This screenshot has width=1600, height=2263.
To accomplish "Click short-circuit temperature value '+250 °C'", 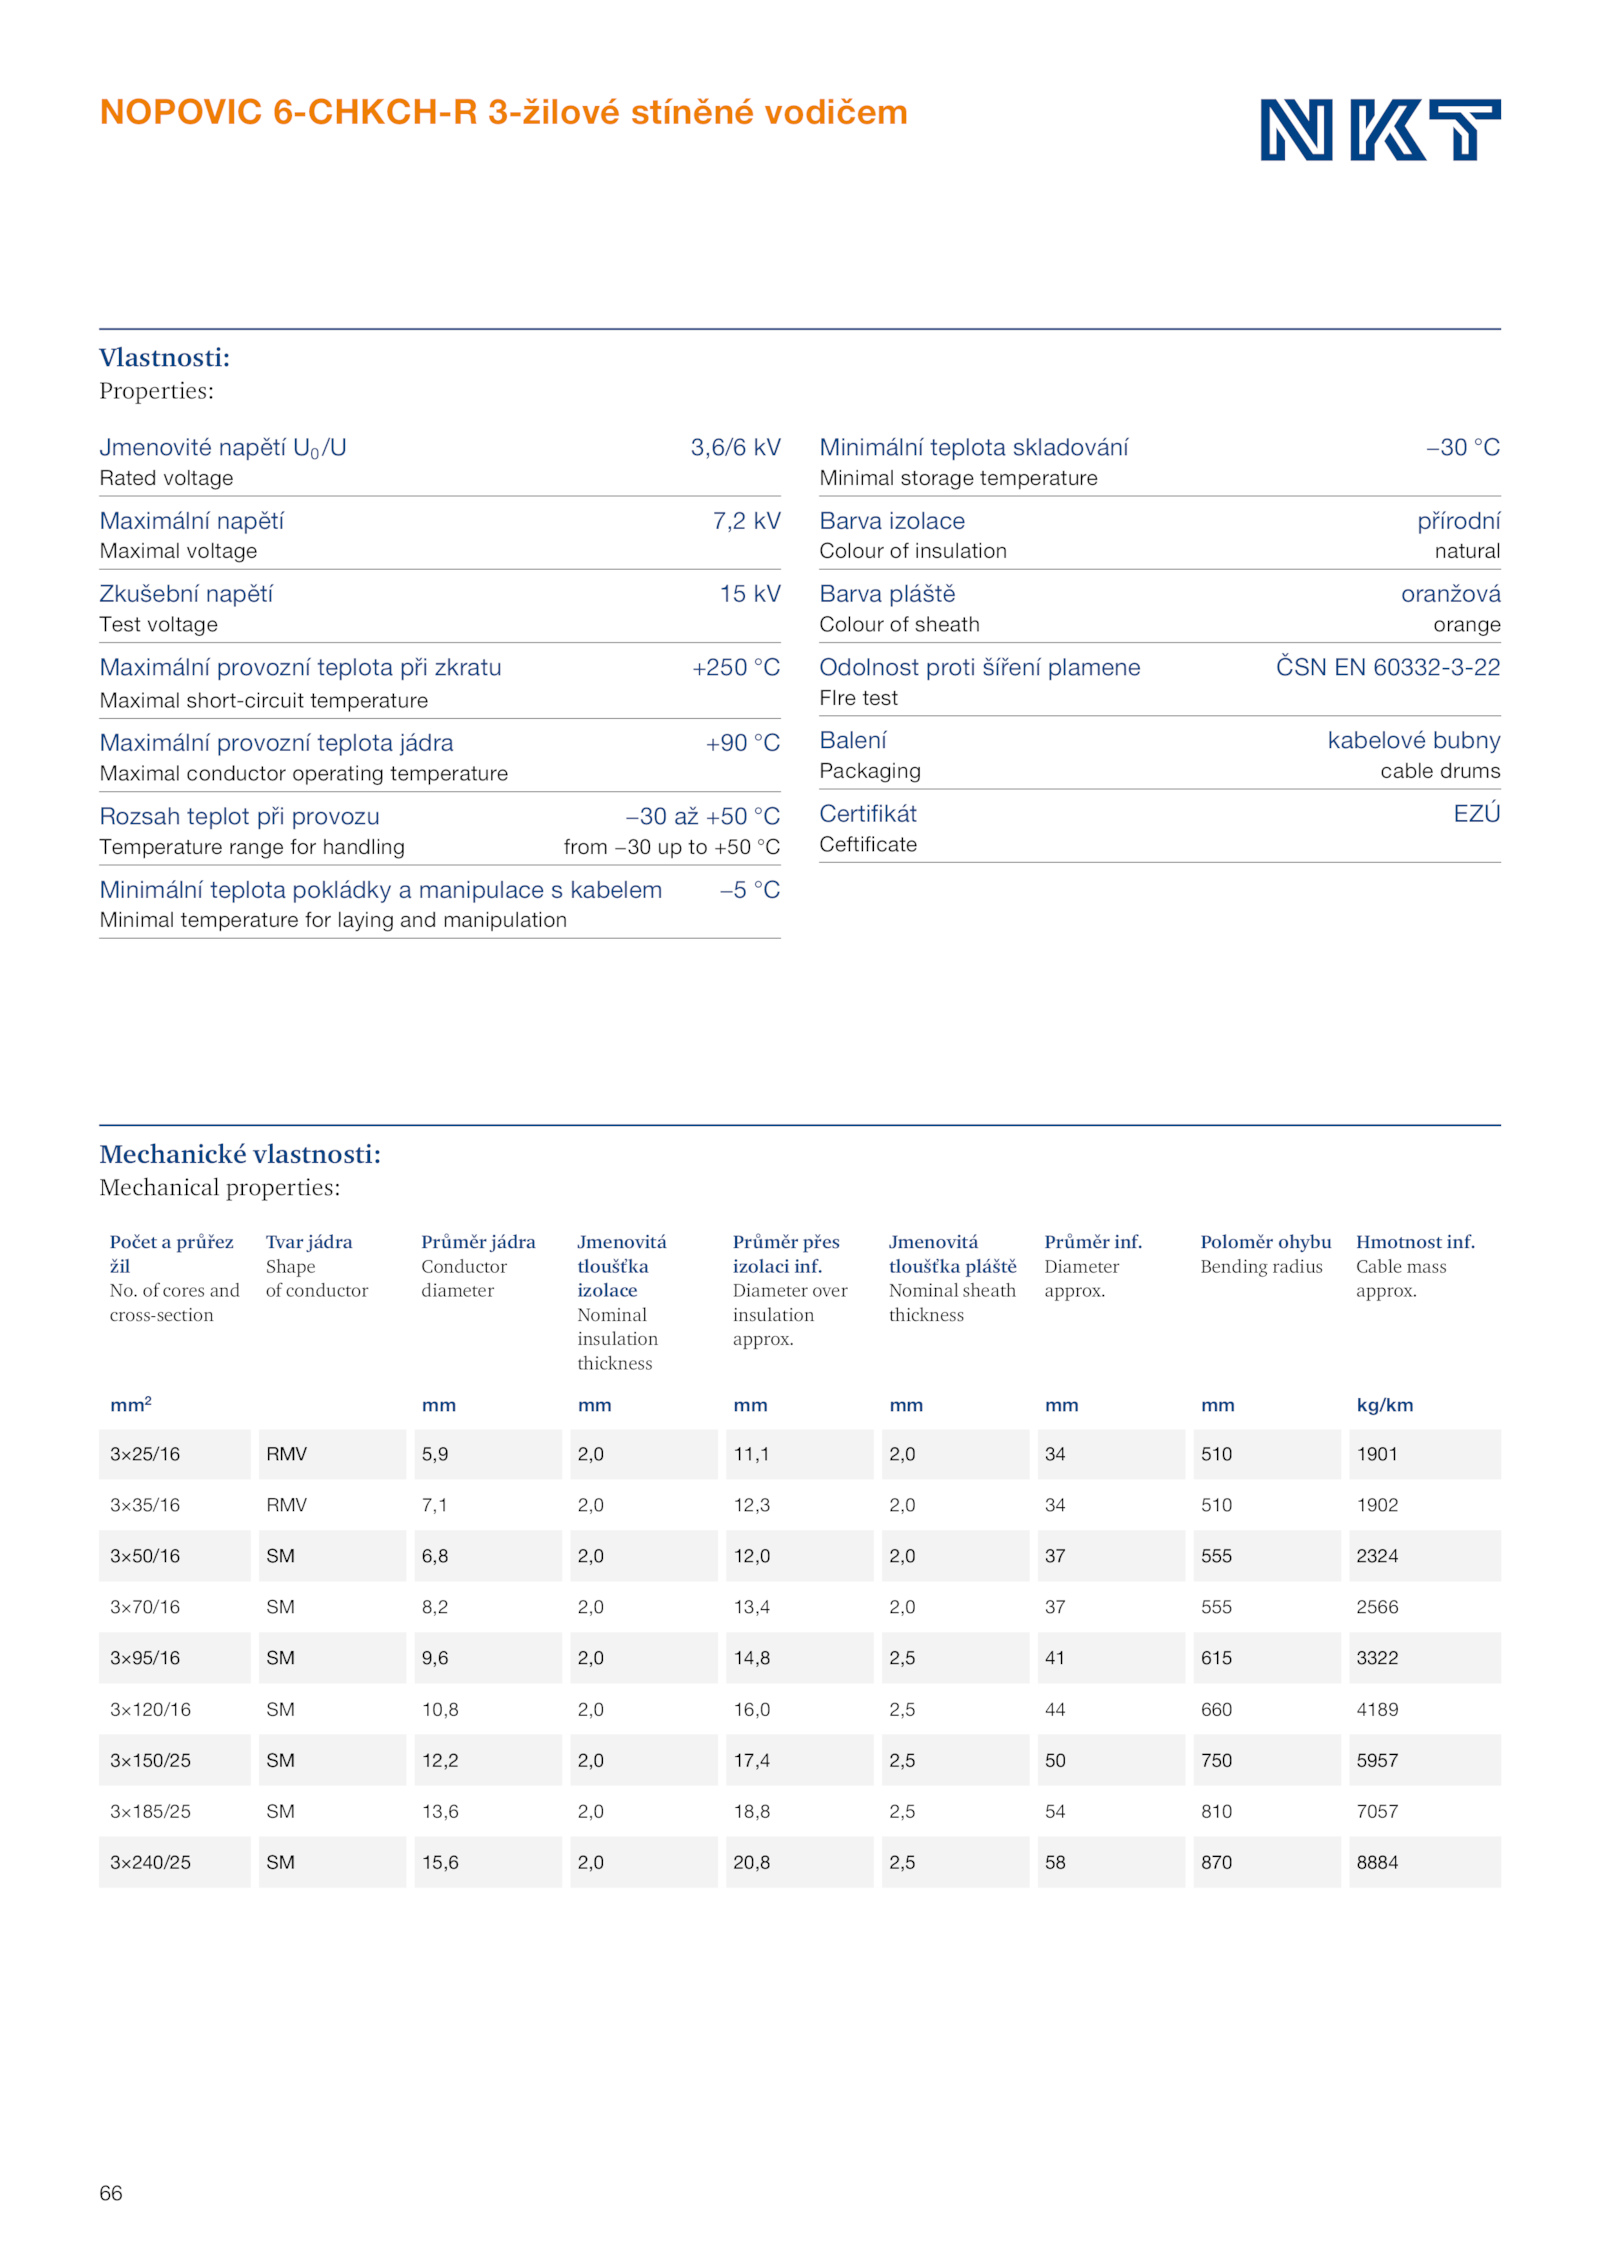I will click(736, 667).
